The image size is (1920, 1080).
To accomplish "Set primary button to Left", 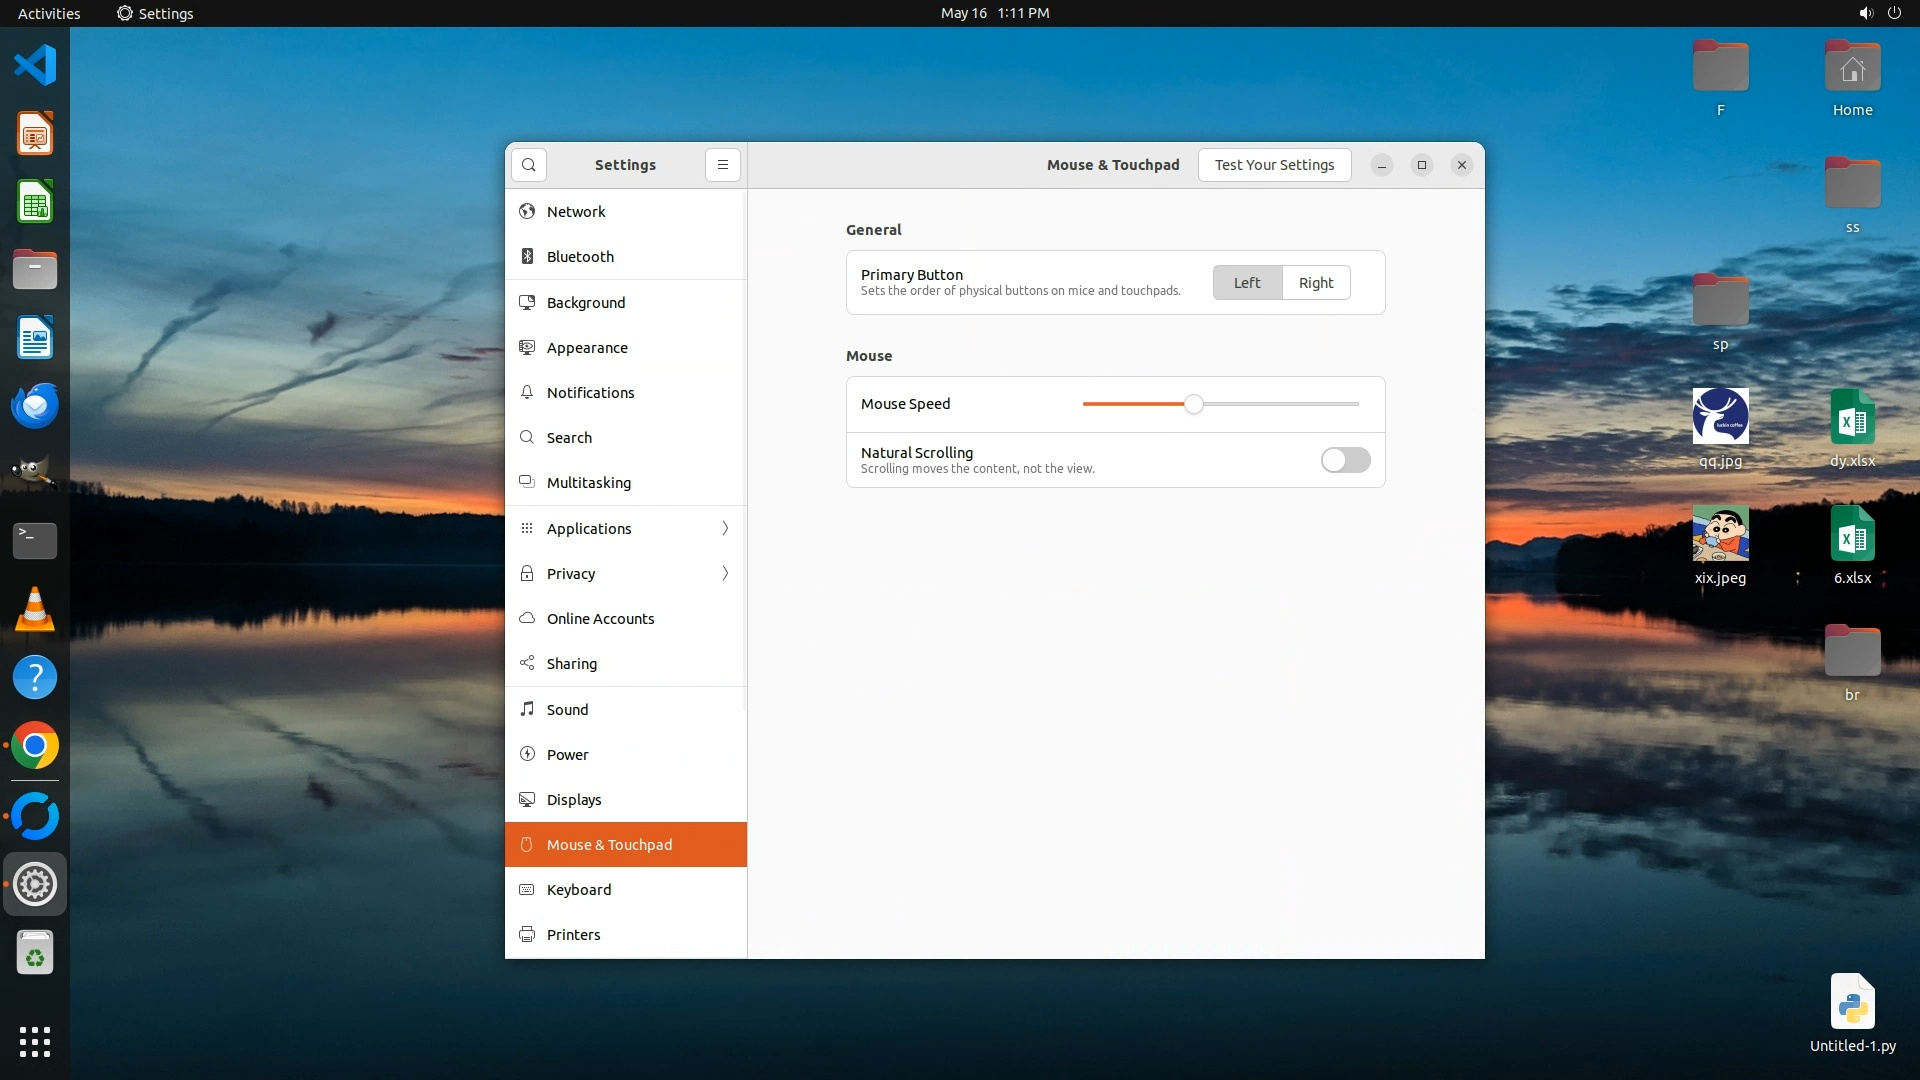I will click(1246, 283).
